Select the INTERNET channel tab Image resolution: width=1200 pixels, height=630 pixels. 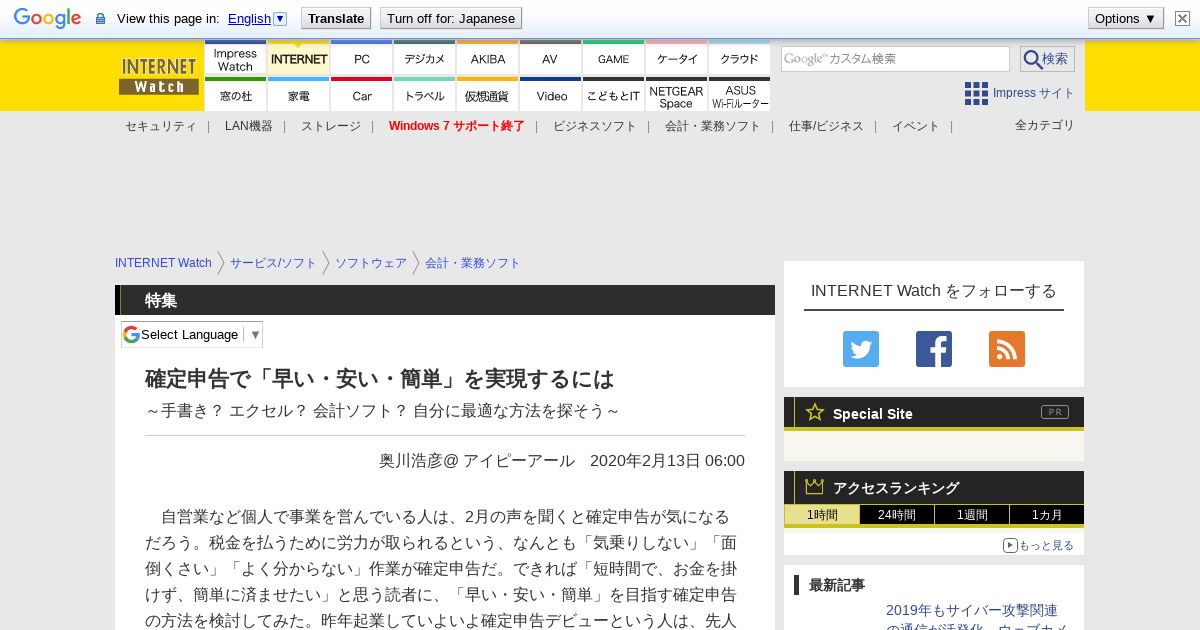pyautogui.click(x=299, y=59)
